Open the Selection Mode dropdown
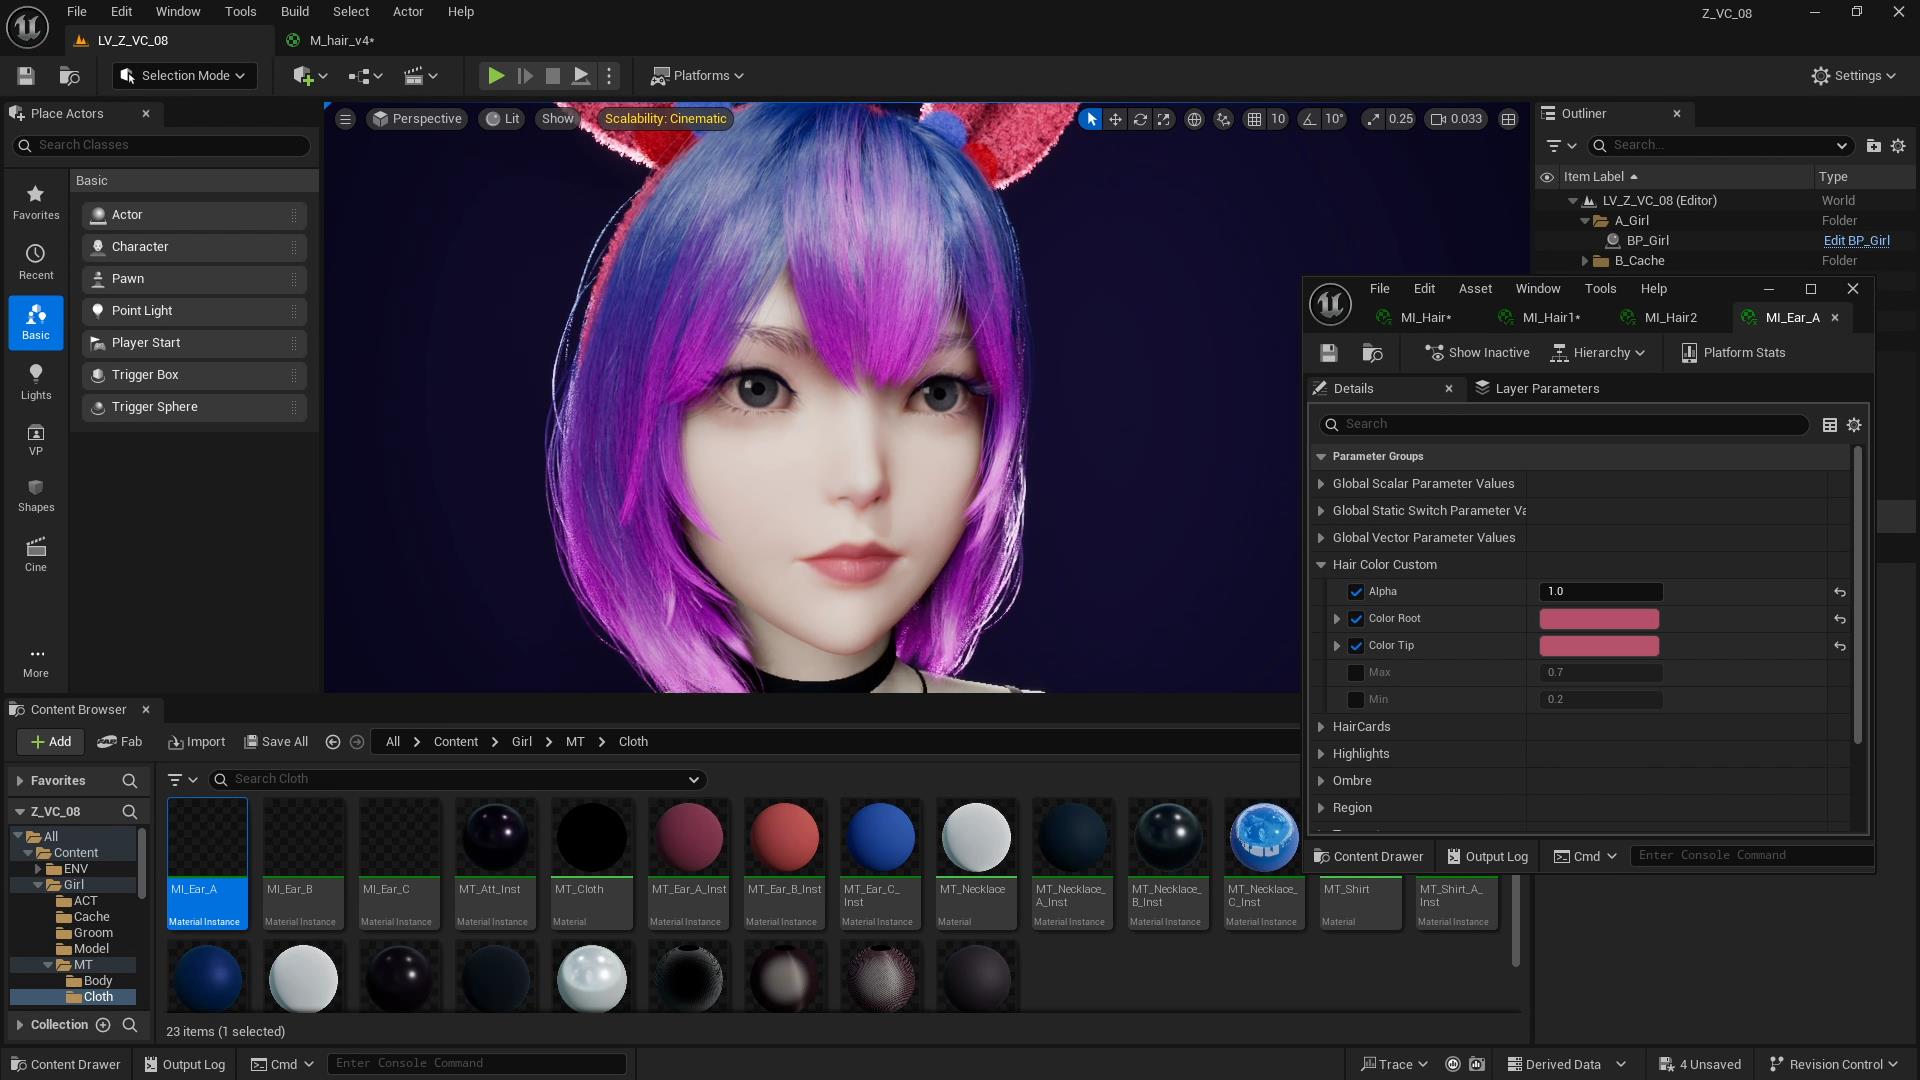This screenshot has height=1080, width=1920. click(185, 76)
